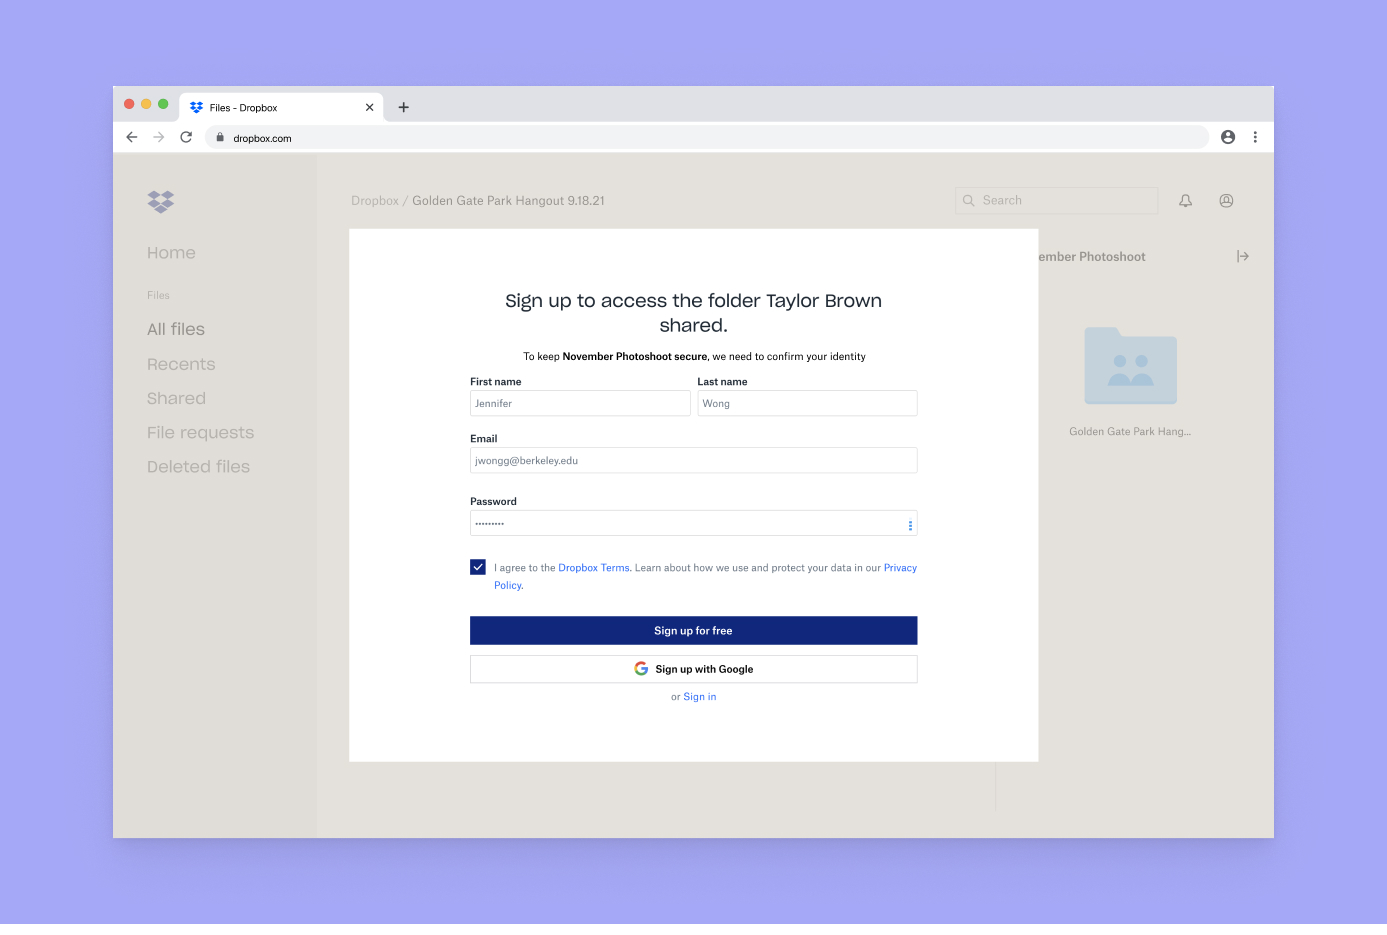Select the Files - Dropbox browser tab

click(x=281, y=107)
